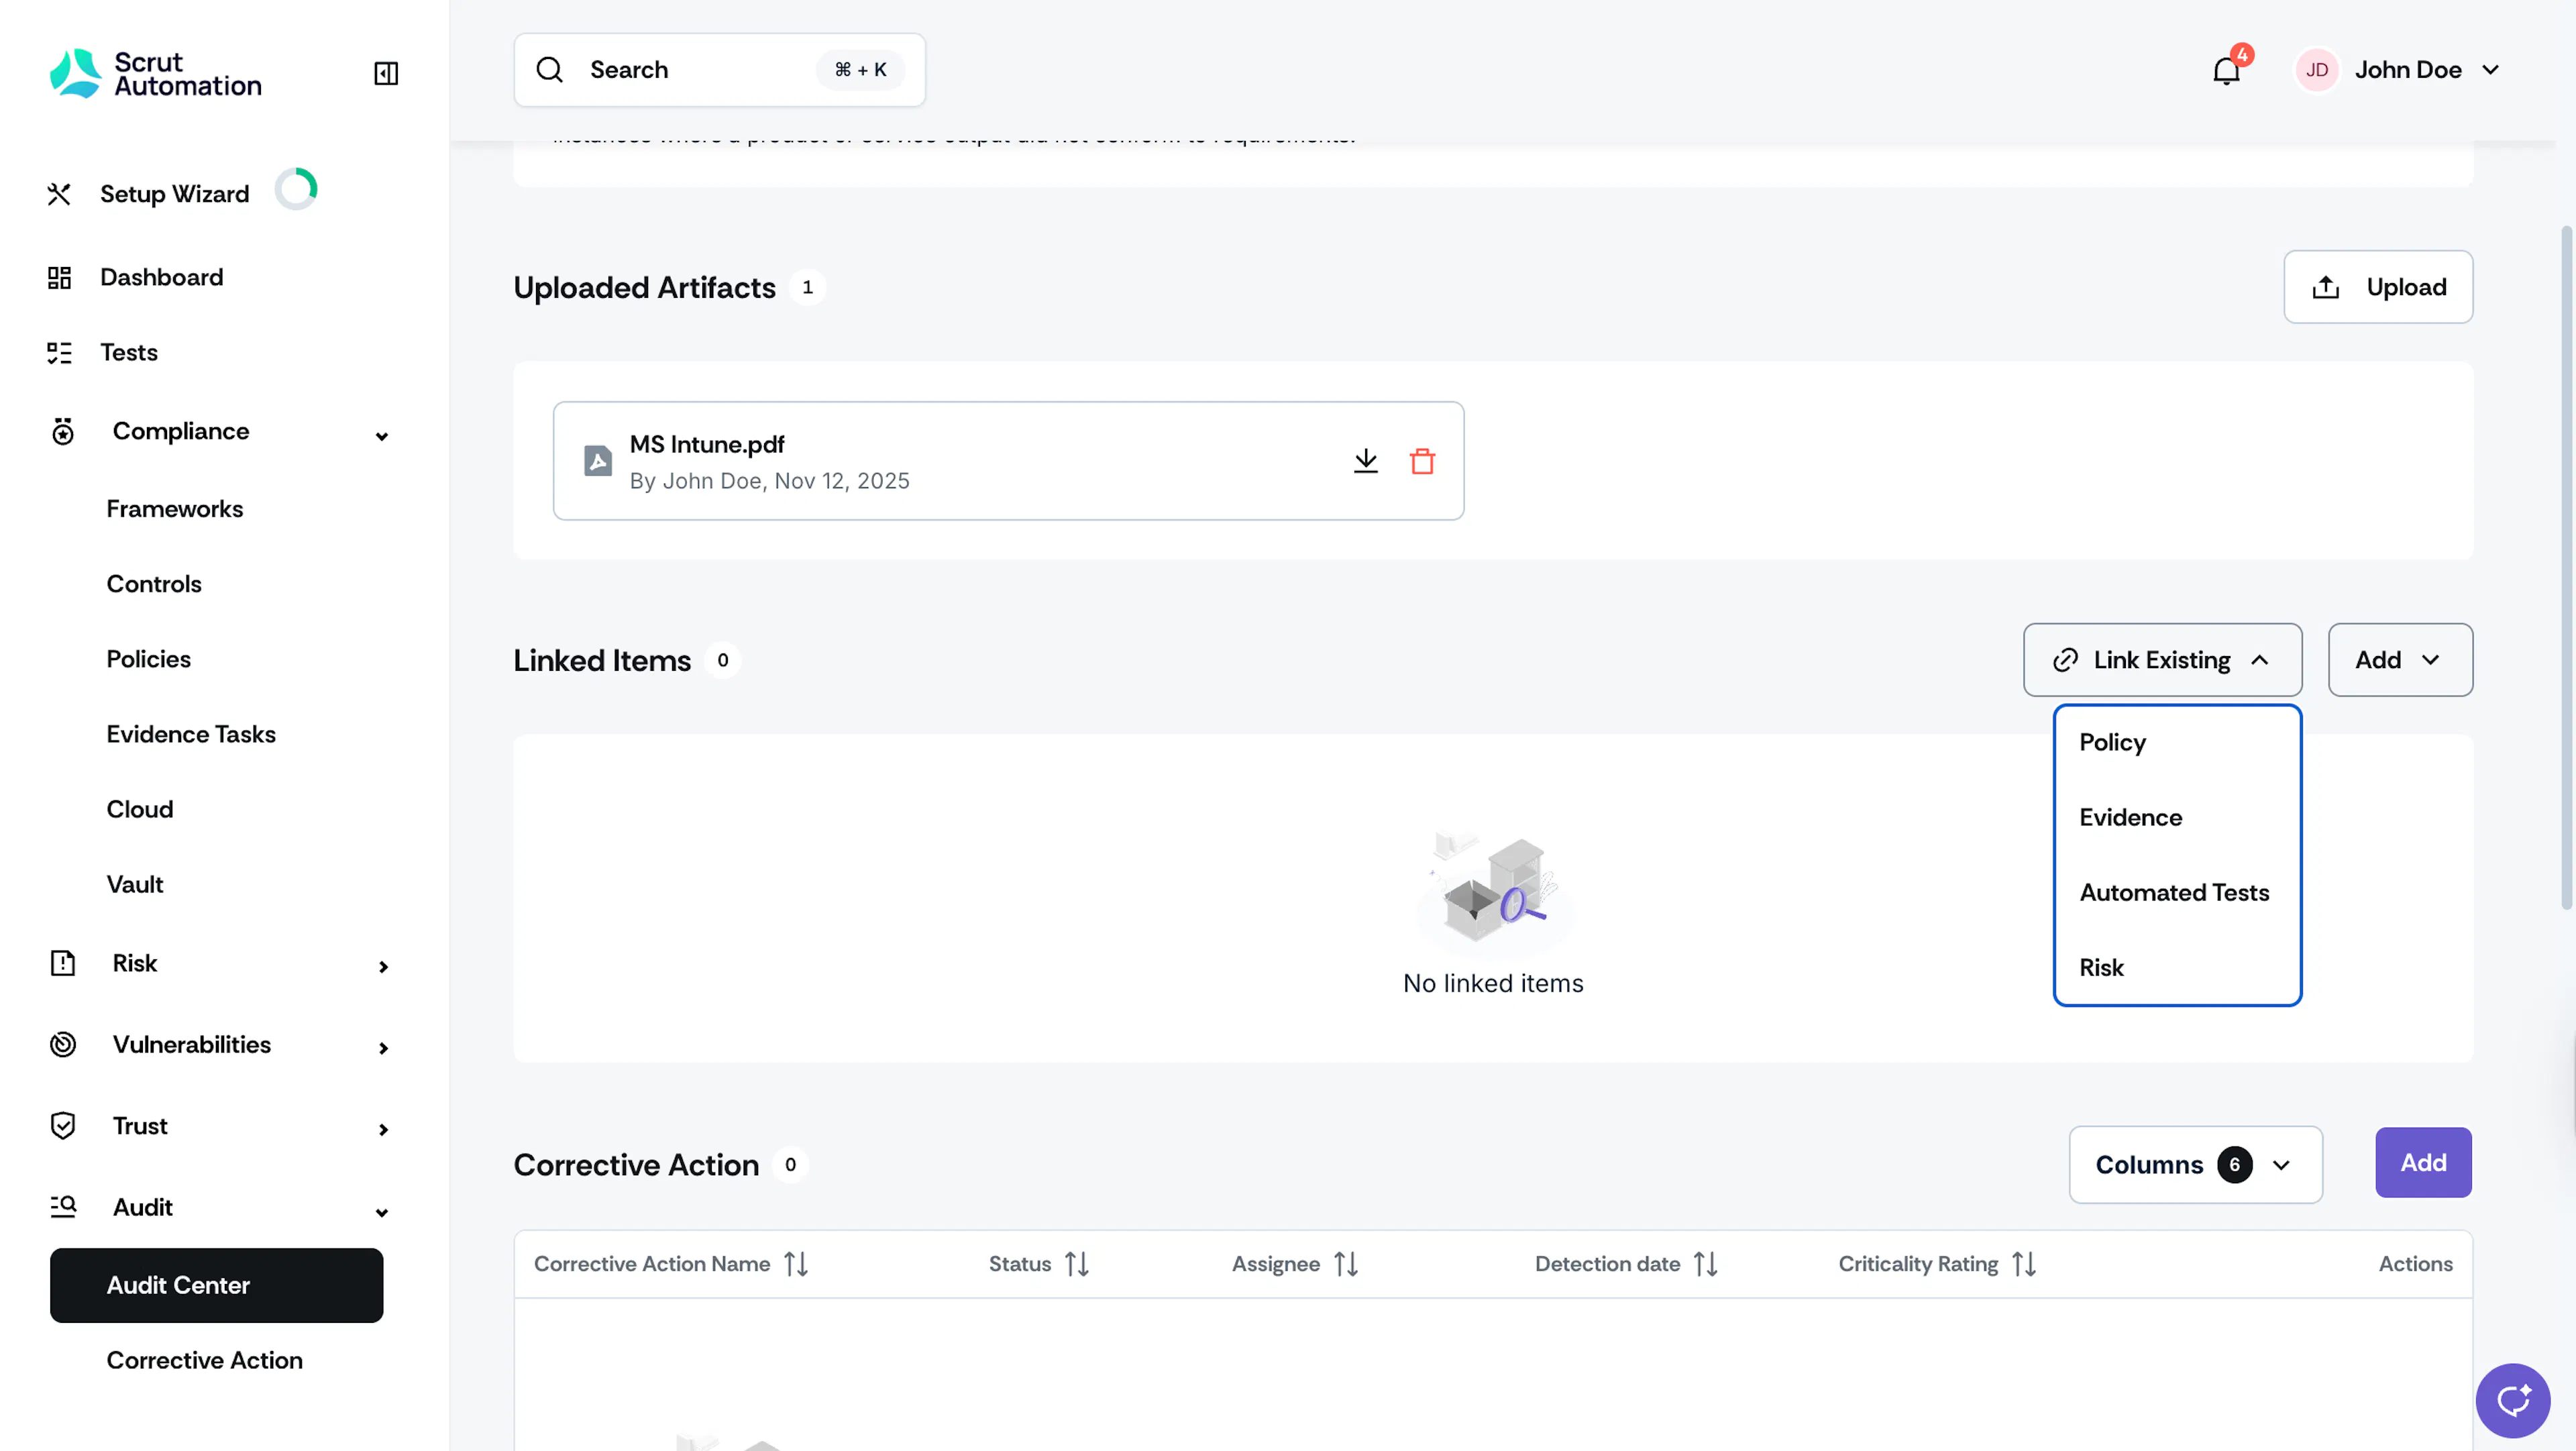Click the upload arrow icon
This screenshot has width=2576, height=1451.
(x=2326, y=288)
